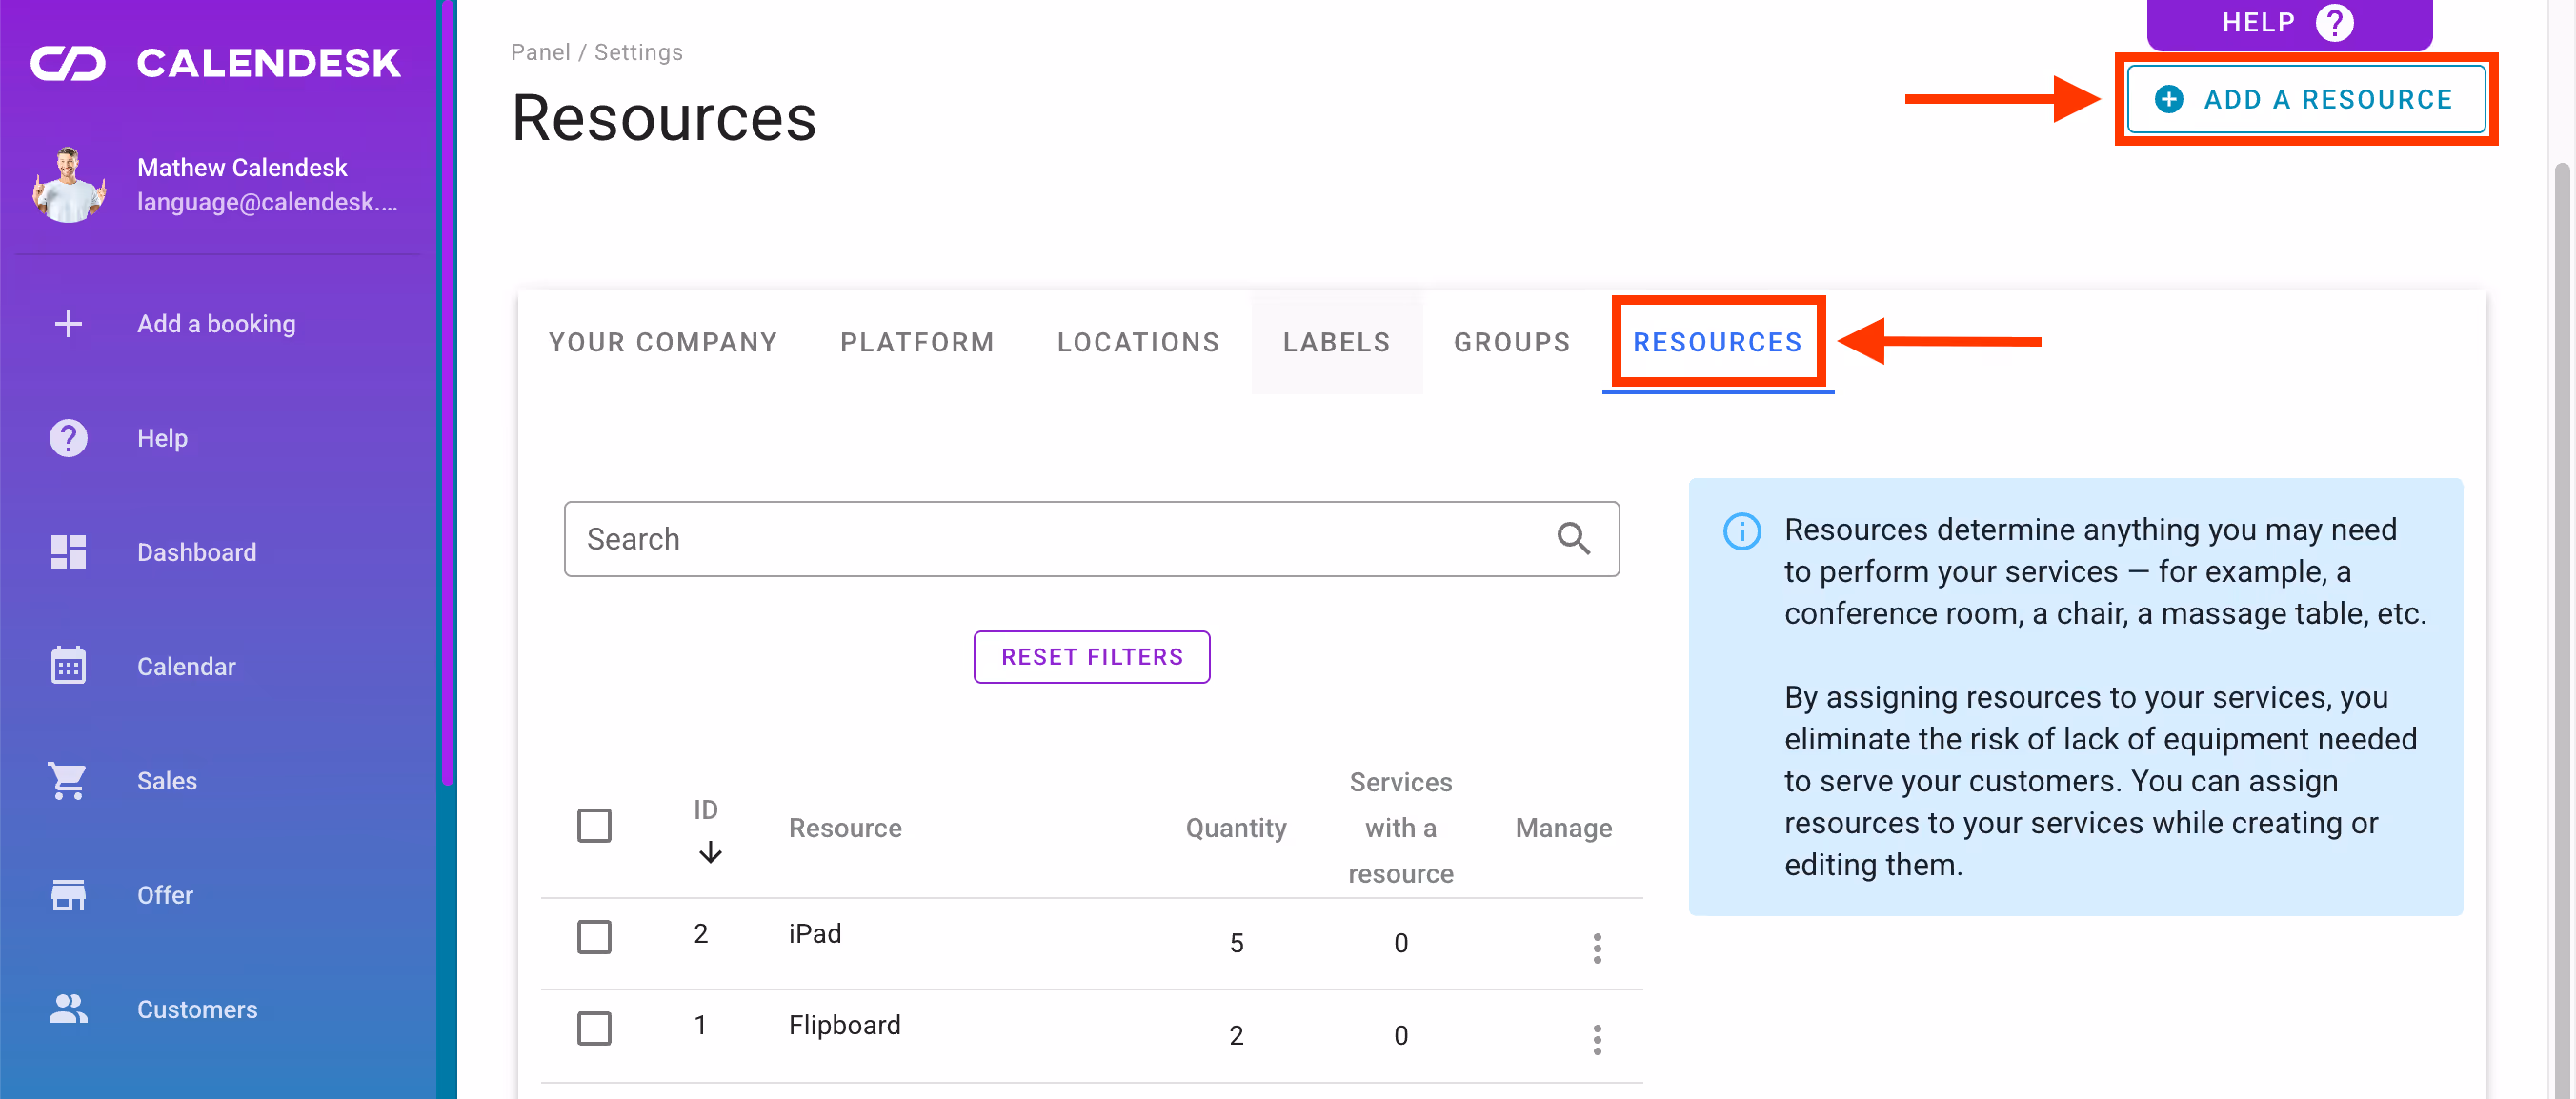Check the checkbox for the iPad resource
This screenshot has width=2576, height=1099.
tap(594, 938)
